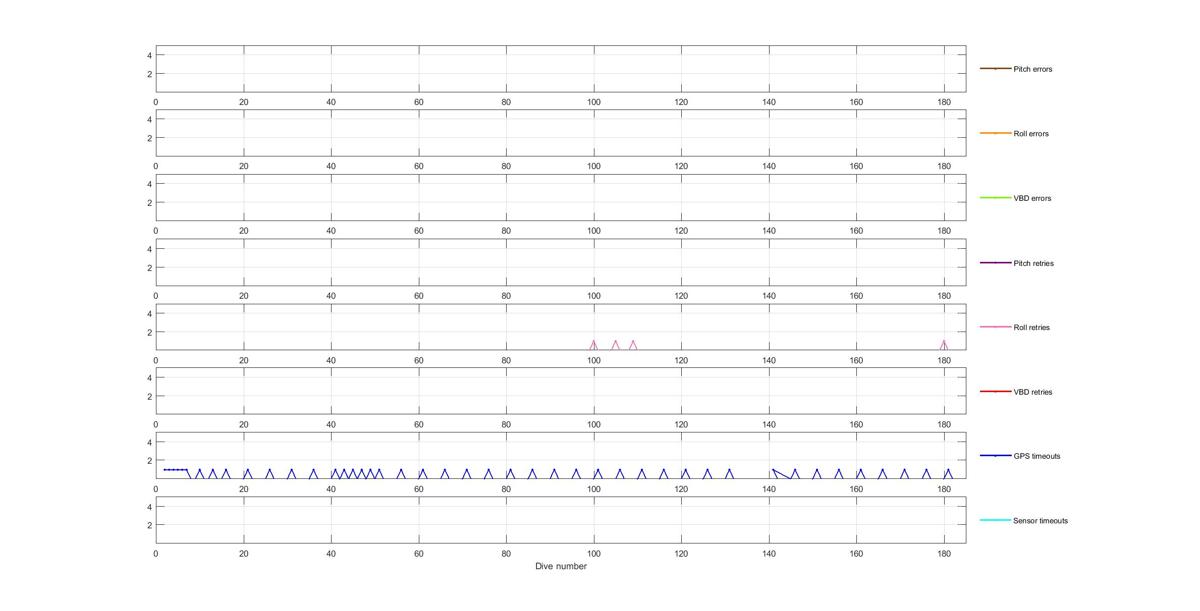
Task: Click the cyan Sensor timeouts legend line
Action: tap(995, 520)
